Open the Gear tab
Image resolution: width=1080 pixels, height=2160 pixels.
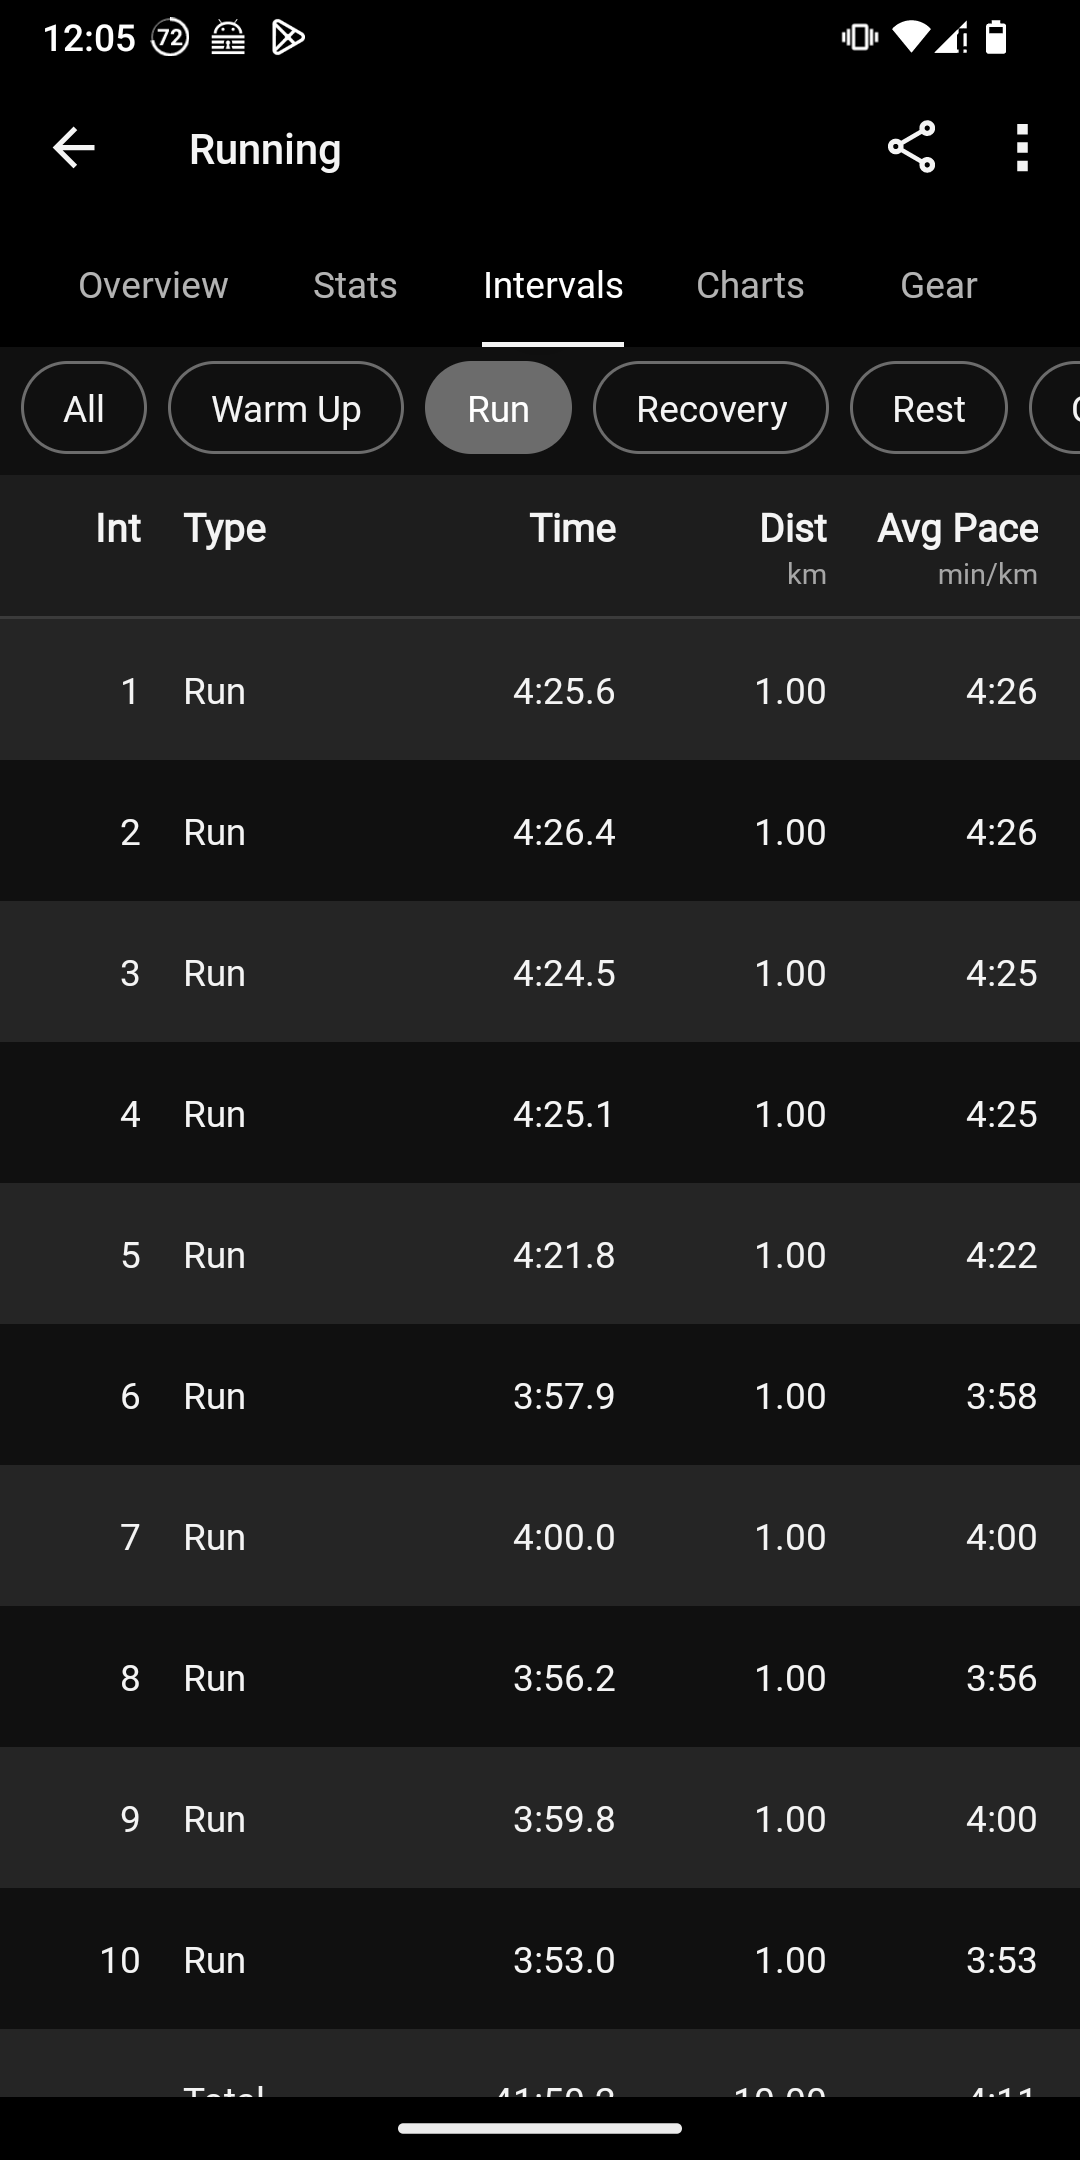click(x=938, y=286)
